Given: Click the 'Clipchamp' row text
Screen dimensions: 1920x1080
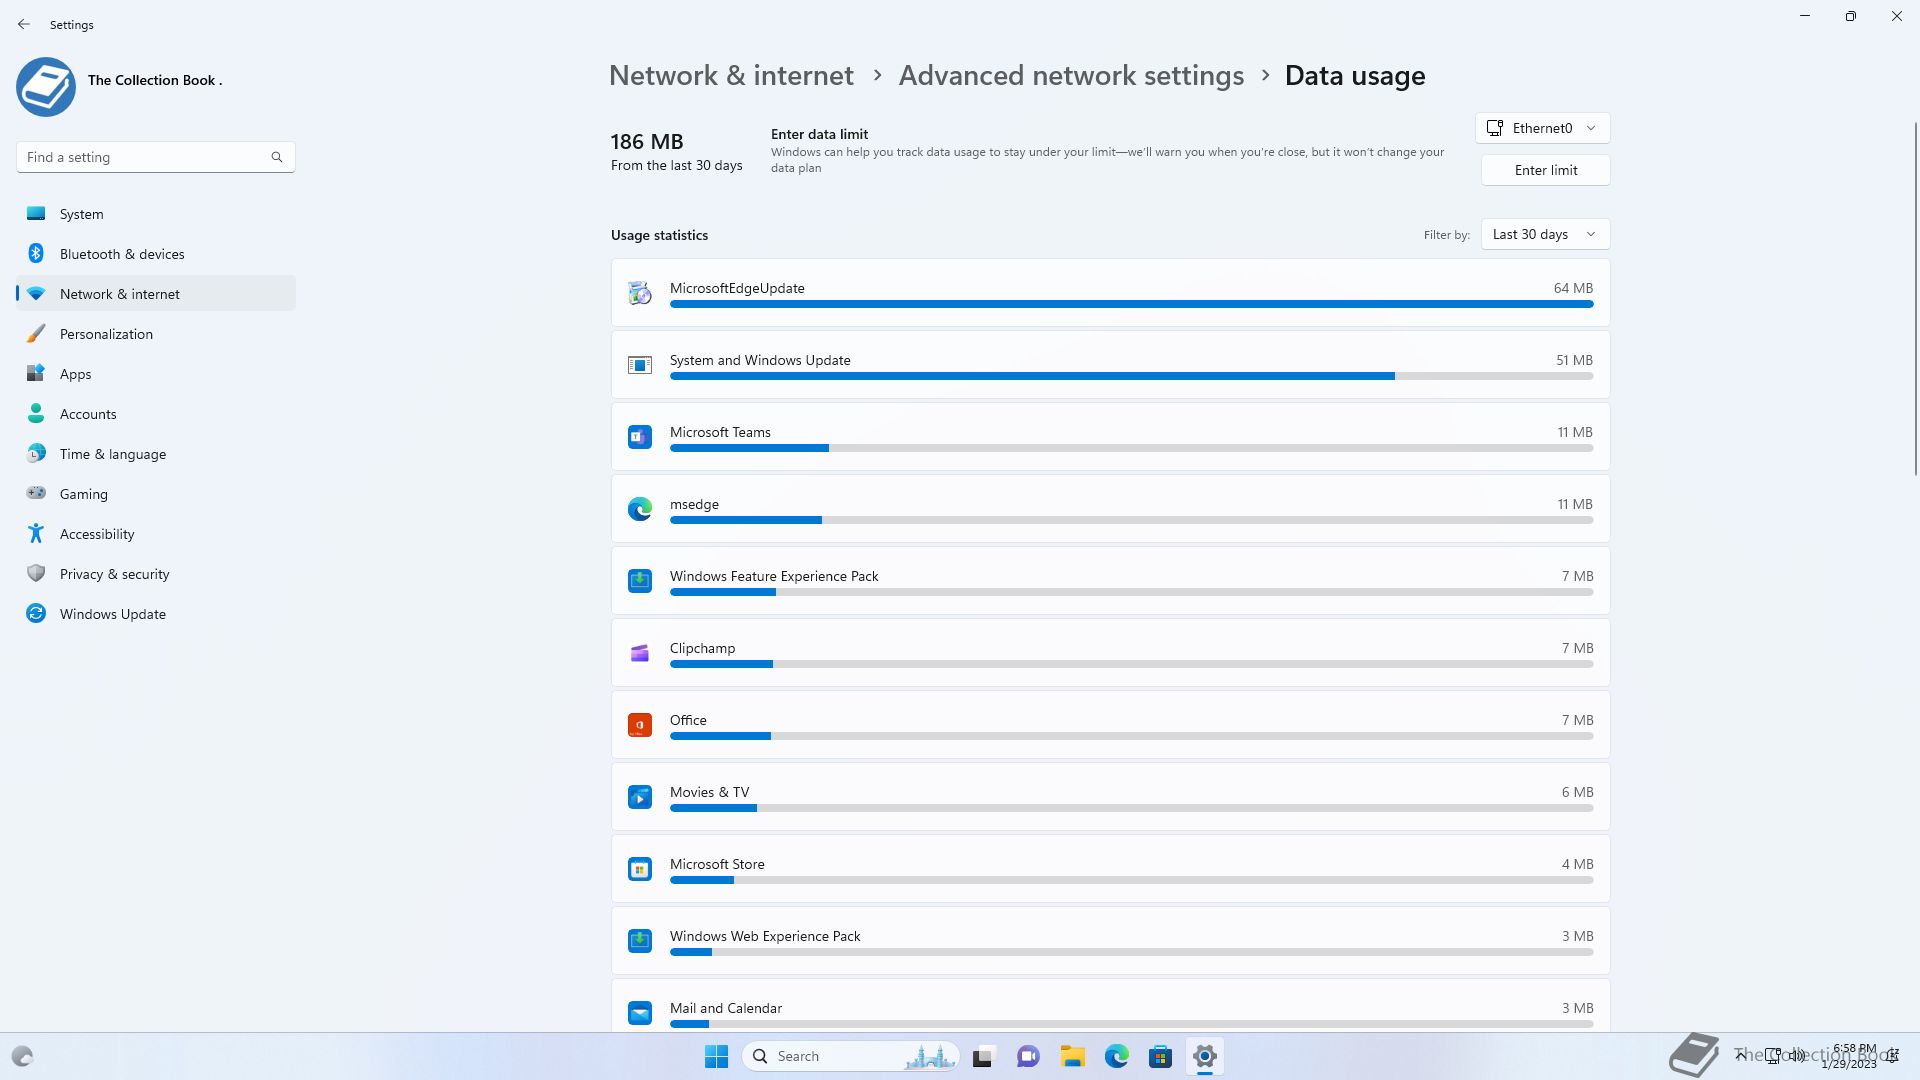Looking at the screenshot, I should (x=702, y=648).
